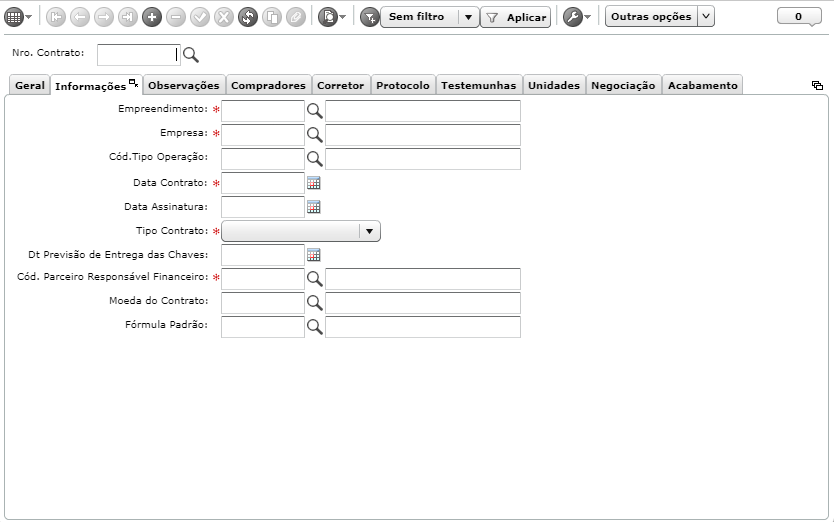Click the Sem filtro button

click(419, 17)
